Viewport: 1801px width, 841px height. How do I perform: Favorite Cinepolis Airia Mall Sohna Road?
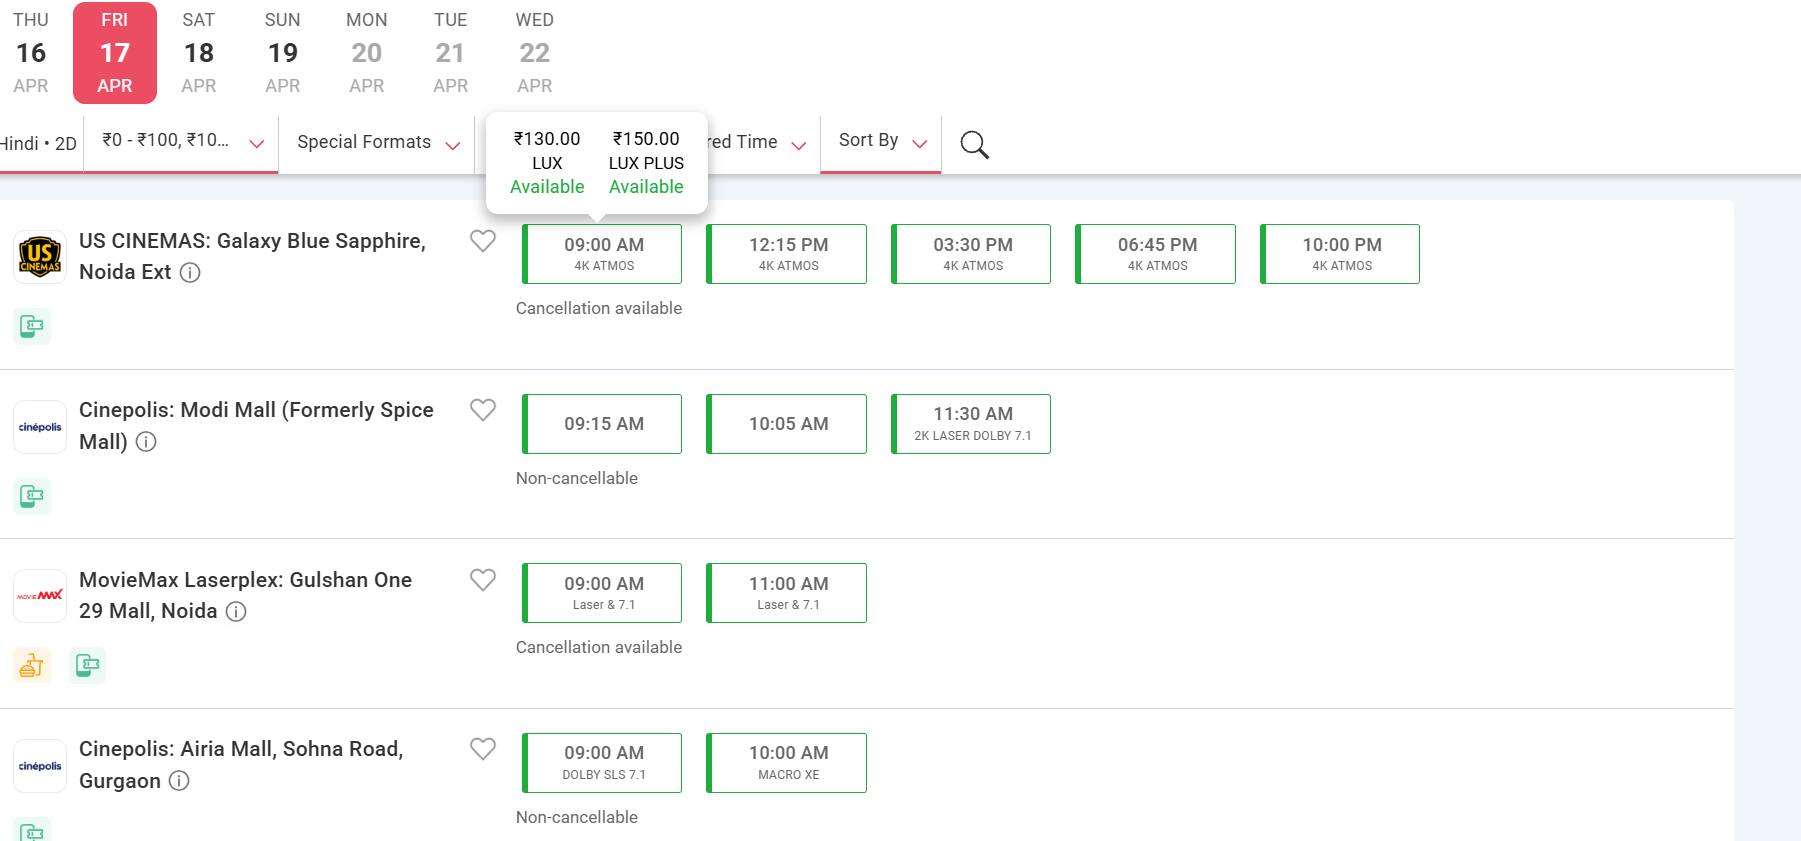[483, 749]
